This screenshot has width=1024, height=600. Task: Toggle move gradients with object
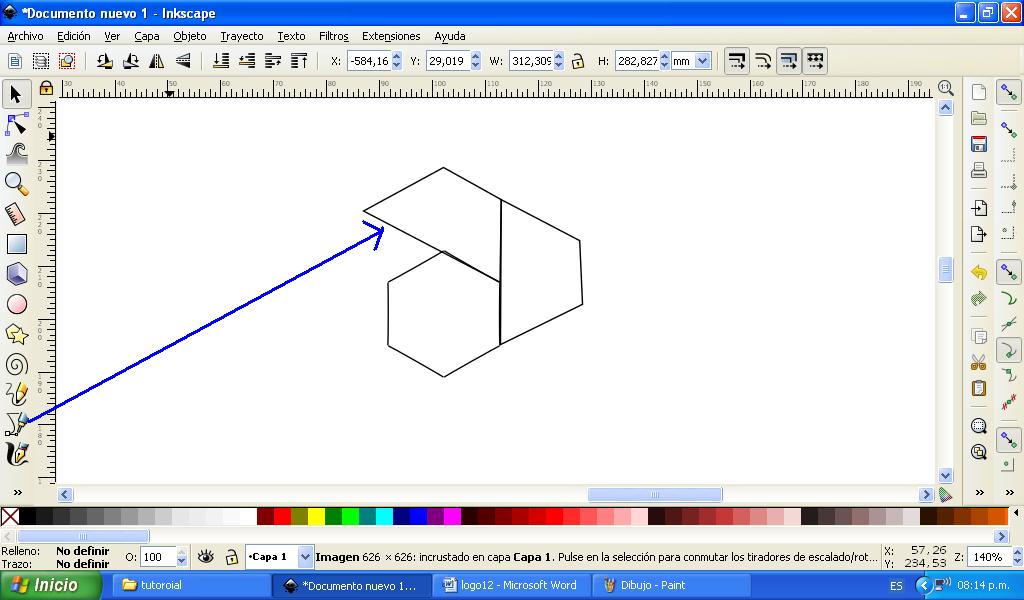(x=789, y=61)
